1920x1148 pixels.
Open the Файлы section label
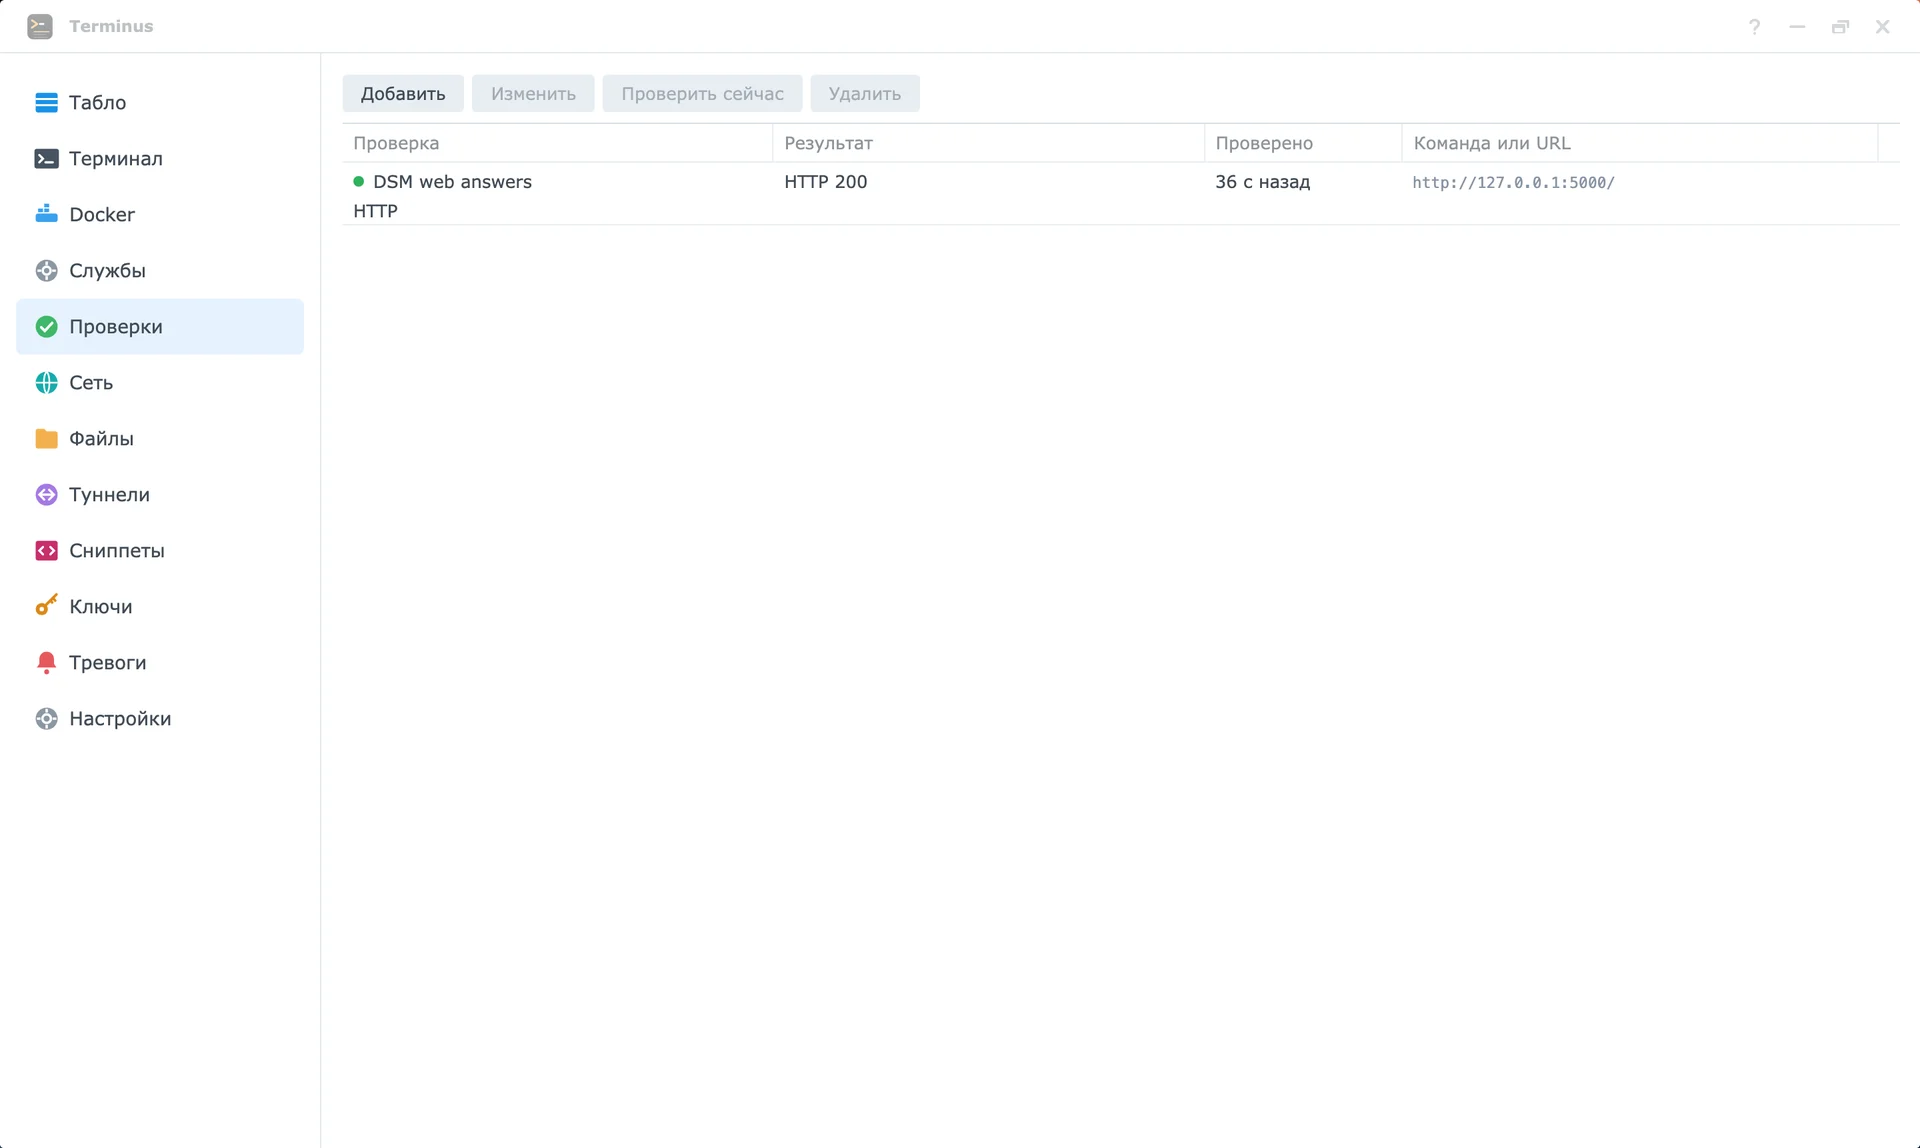[101, 438]
